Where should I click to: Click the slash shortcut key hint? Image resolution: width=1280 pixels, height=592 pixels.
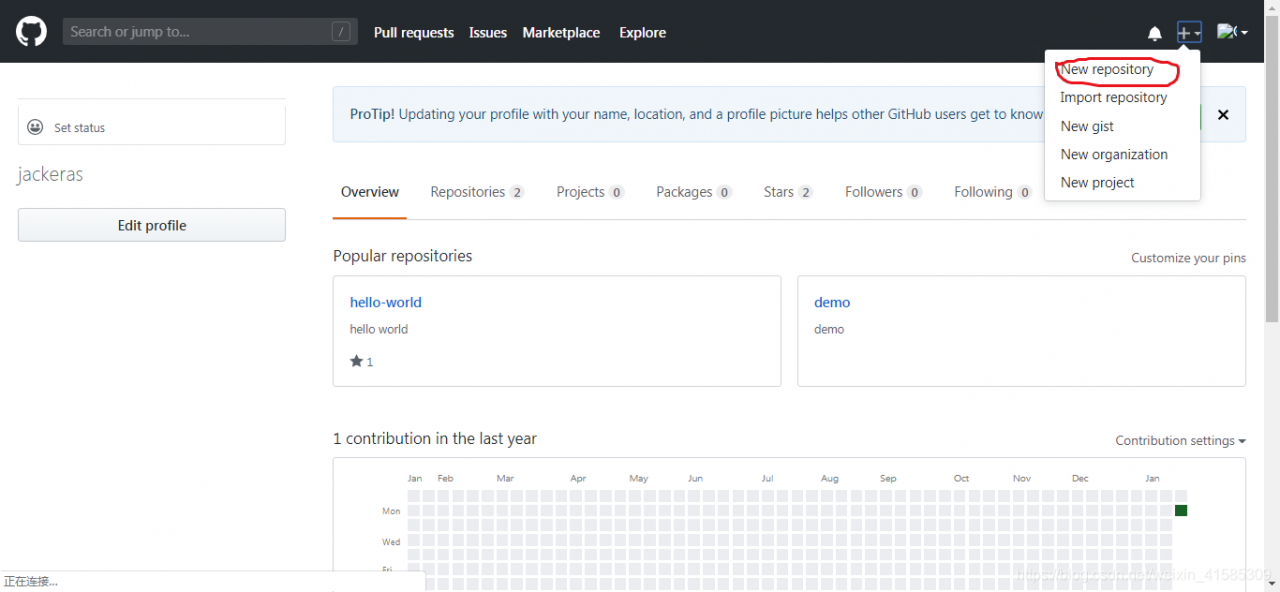click(341, 32)
